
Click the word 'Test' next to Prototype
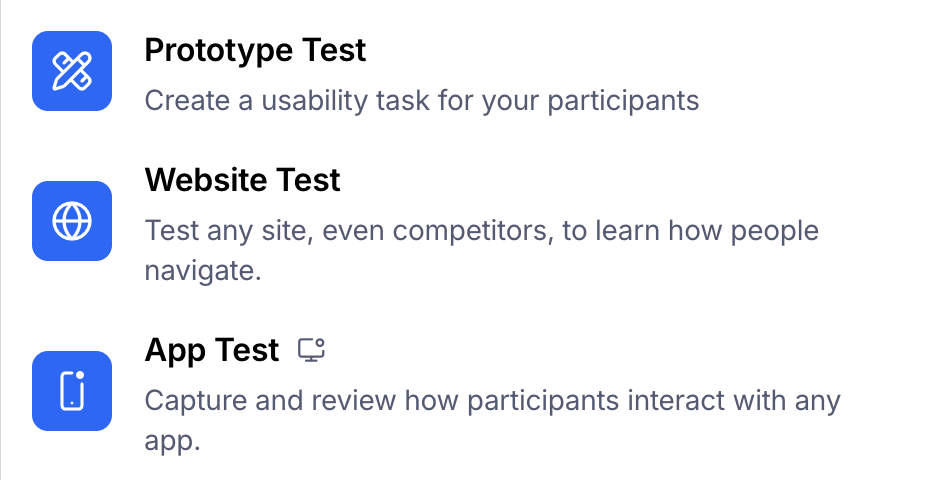(x=334, y=50)
